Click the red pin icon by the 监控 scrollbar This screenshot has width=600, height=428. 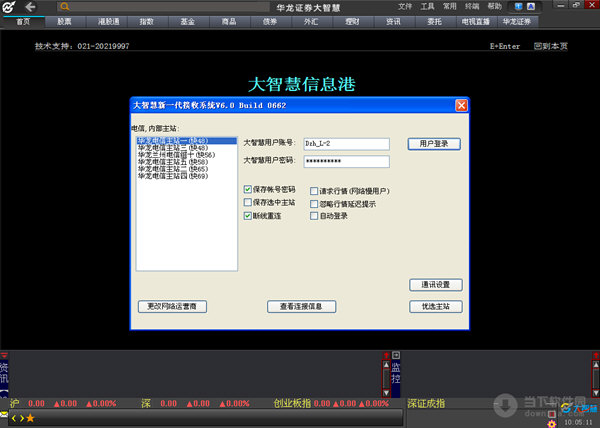[x=386, y=355]
